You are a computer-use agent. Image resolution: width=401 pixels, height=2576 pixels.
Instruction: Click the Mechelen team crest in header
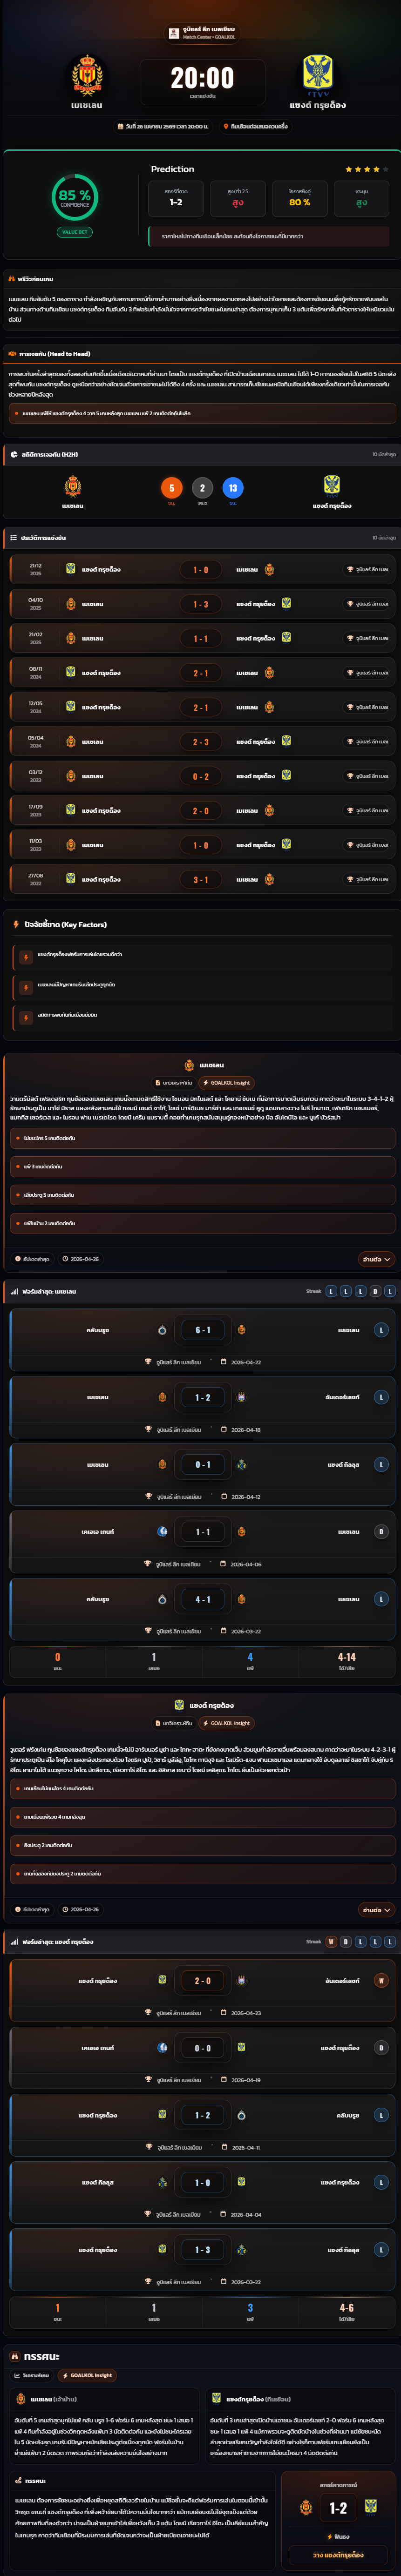point(87,75)
